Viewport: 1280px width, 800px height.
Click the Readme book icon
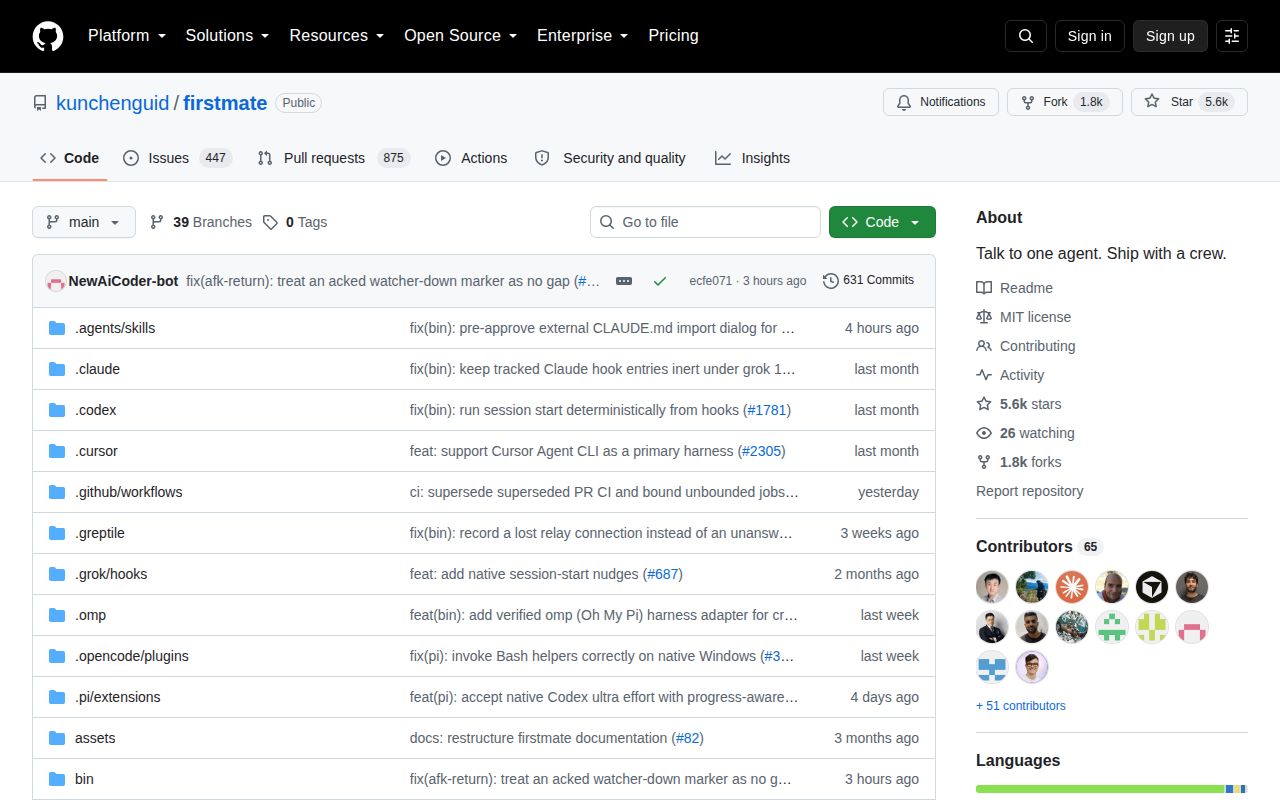click(984, 288)
